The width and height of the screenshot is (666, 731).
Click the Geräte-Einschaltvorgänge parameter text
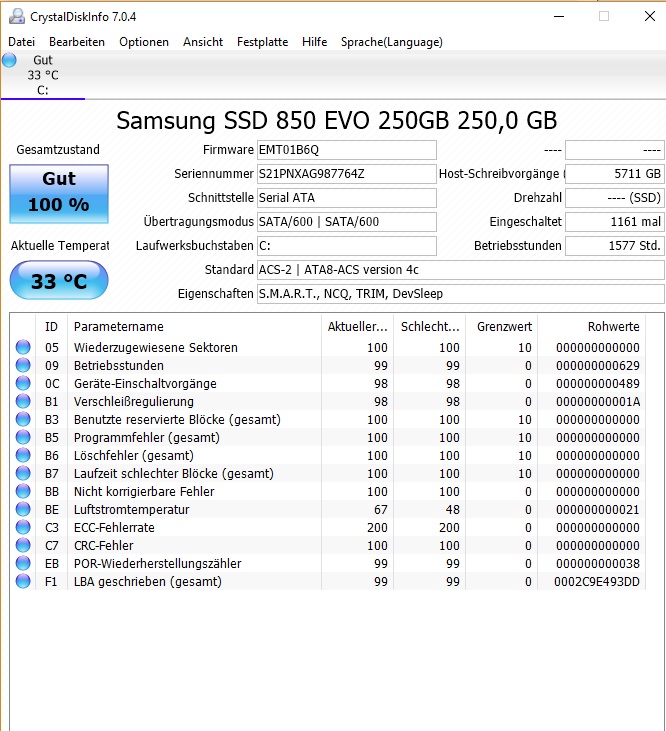click(145, 384)
